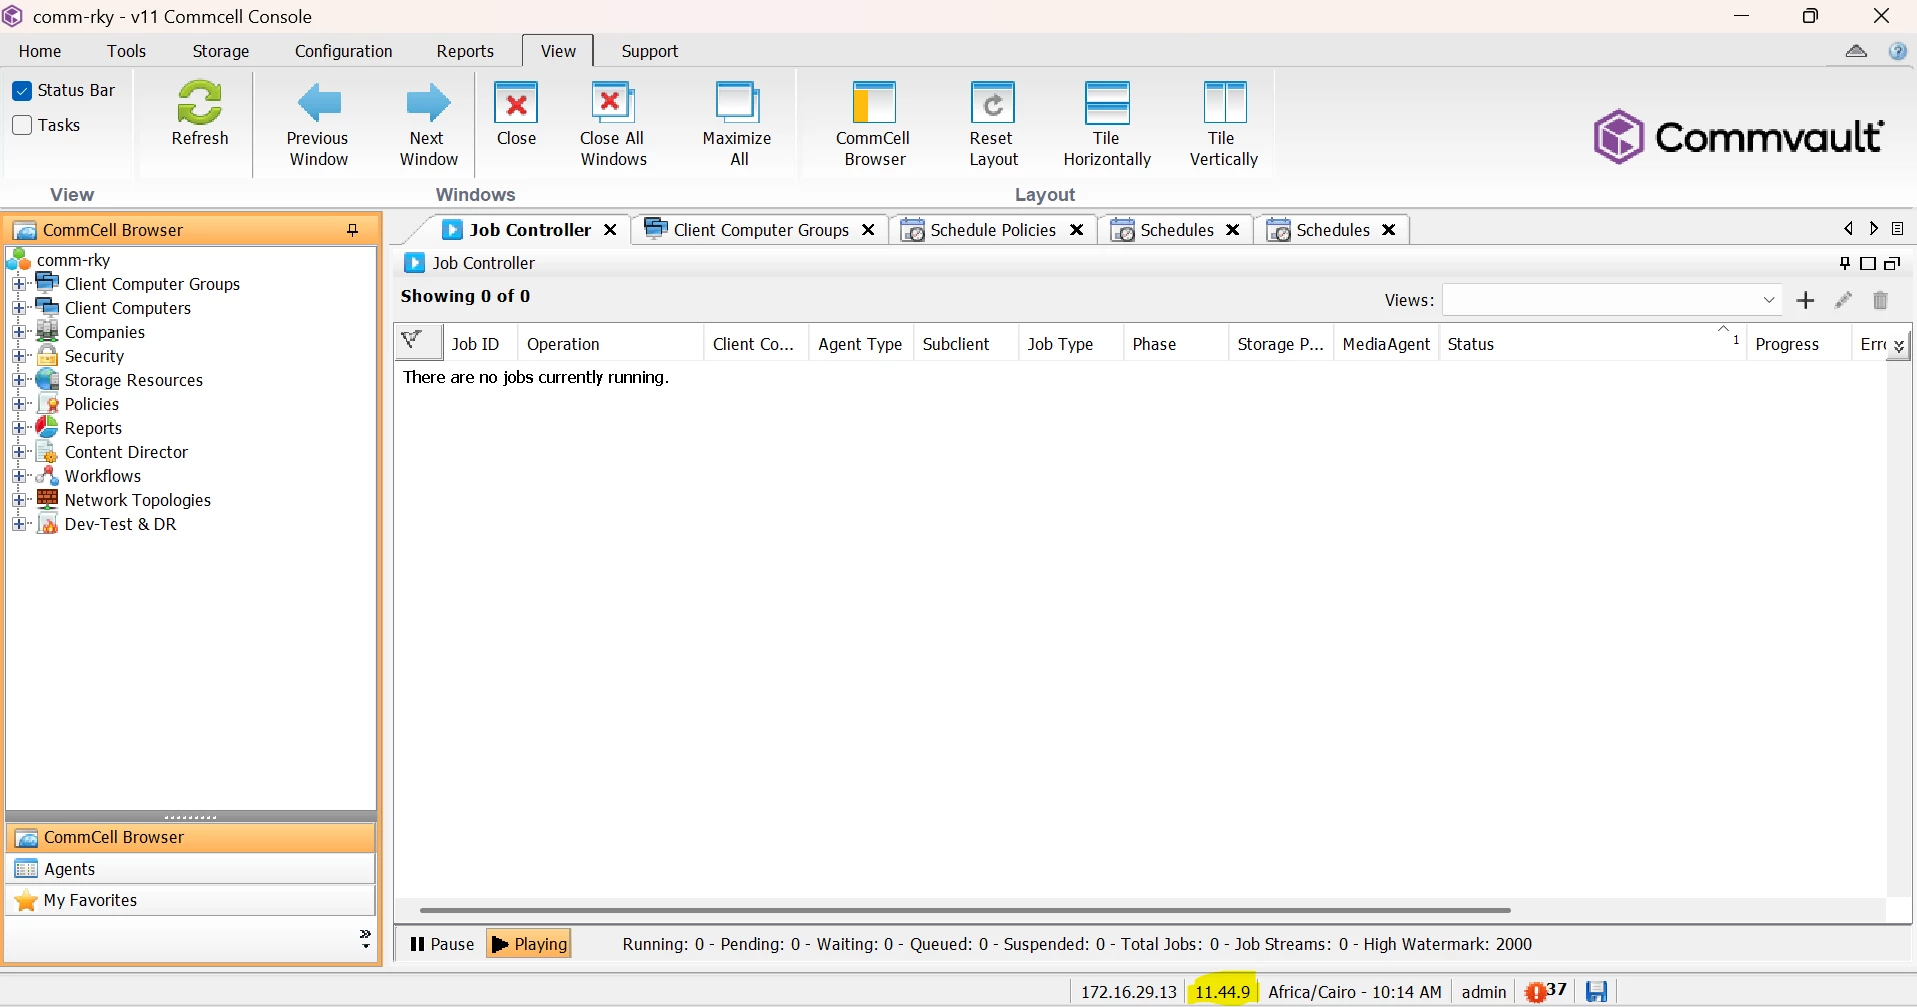1917x1007 pixels.
Task: Click the Refresh icon in the ribbon
Action: tap(200, 113)
